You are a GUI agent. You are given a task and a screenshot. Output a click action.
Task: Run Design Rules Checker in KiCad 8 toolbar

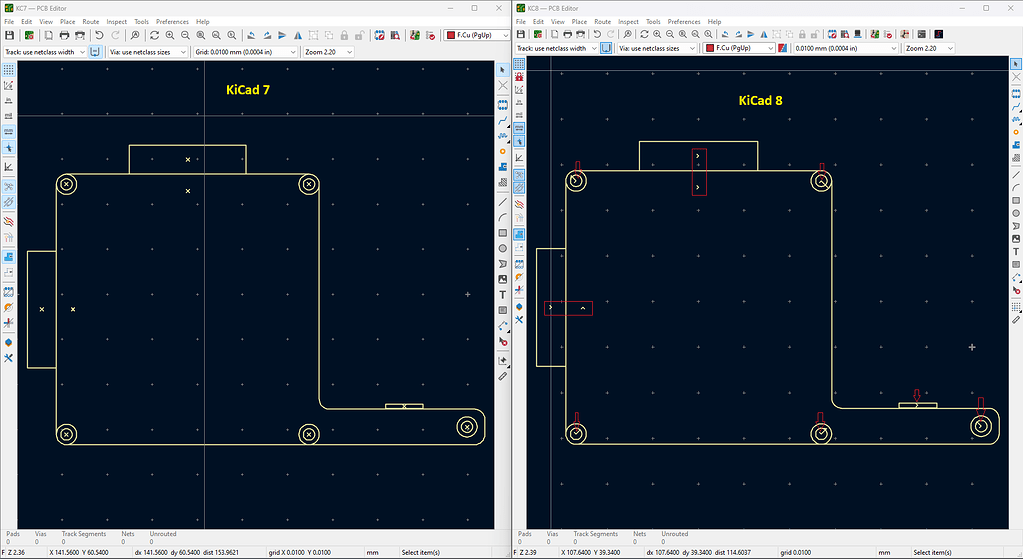click(888, 34)
